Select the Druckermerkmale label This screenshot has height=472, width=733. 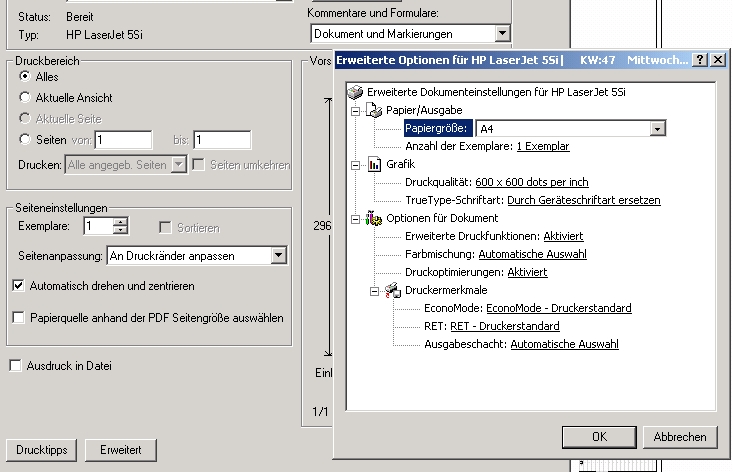coord(446,290)
